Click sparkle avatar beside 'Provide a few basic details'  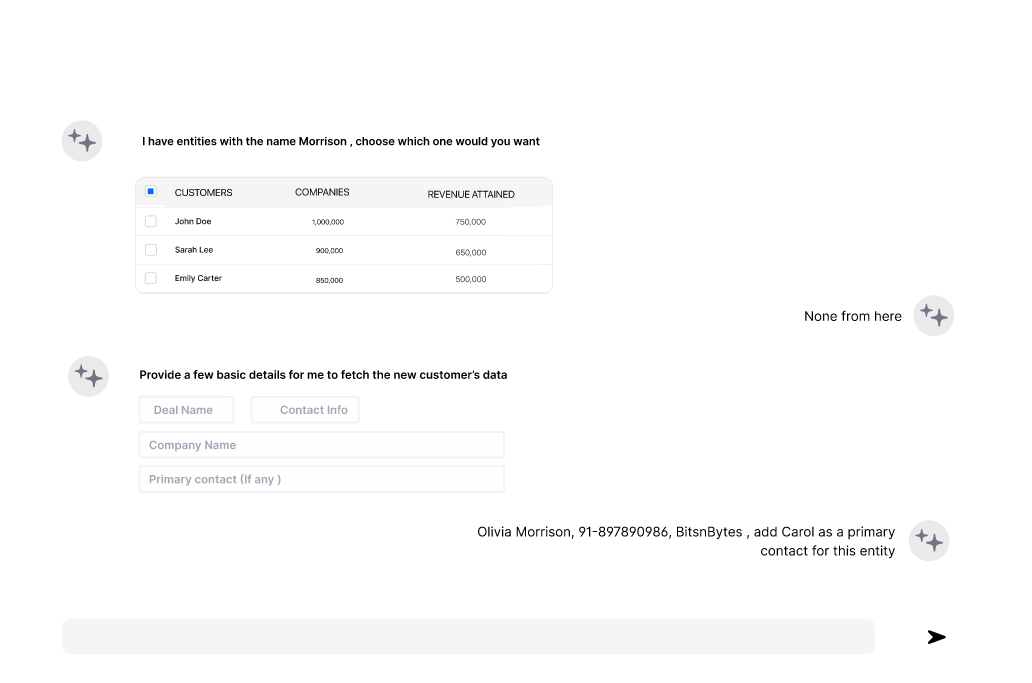[x=88, y=376]
